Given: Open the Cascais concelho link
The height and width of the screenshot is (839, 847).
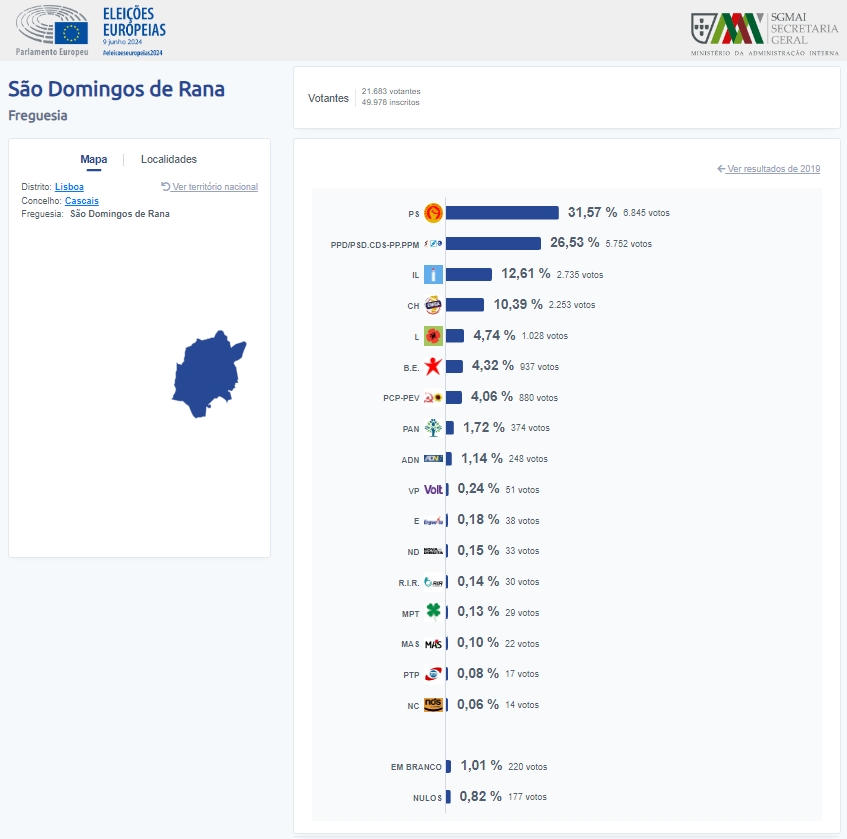Looking at the screenshot, I should 82,201.
